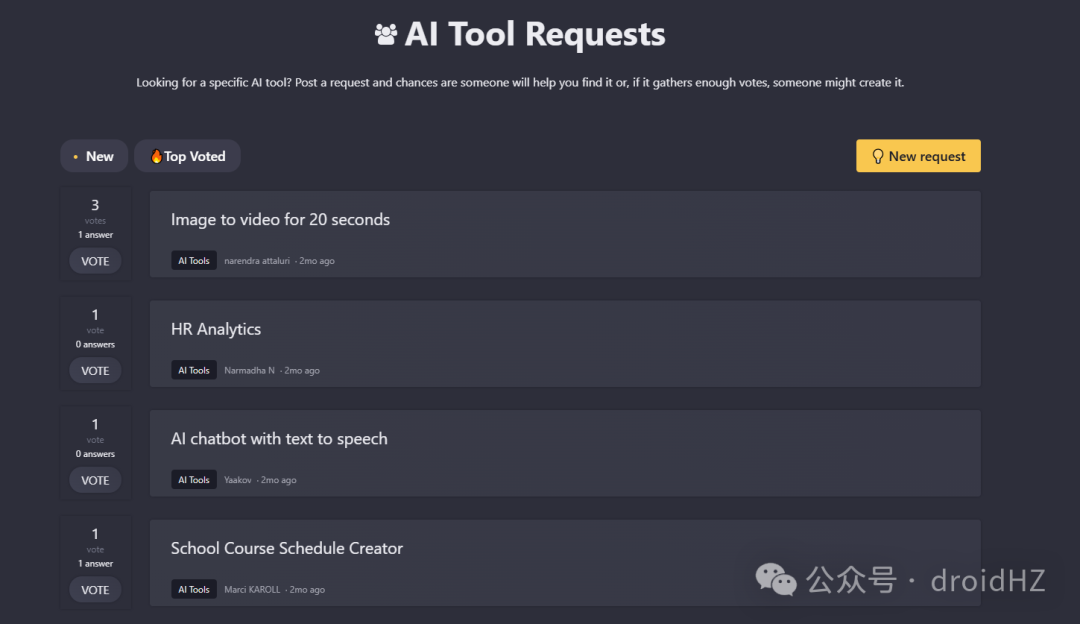The image size is (1080, 624).
Task: Open narendra attaluri's author profile
Action: click(257, 260)
